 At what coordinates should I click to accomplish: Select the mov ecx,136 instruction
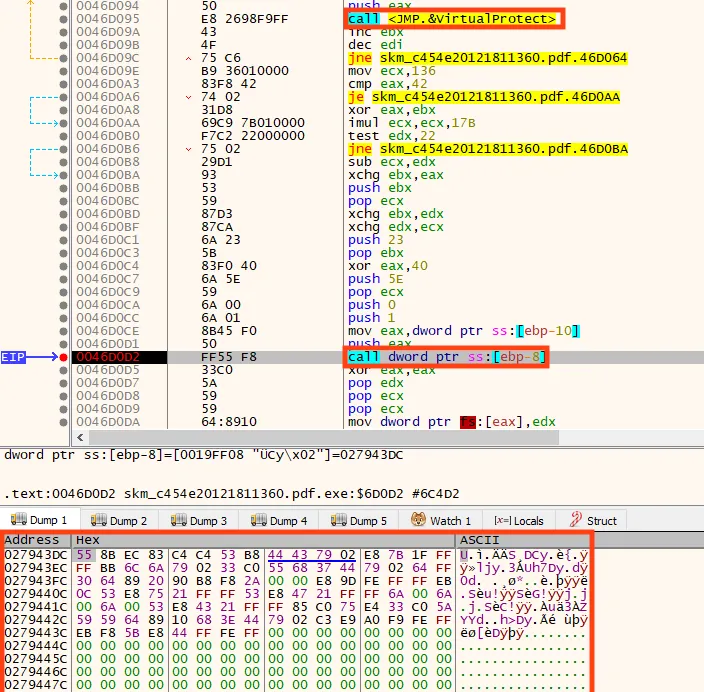[x=392, y=71]
